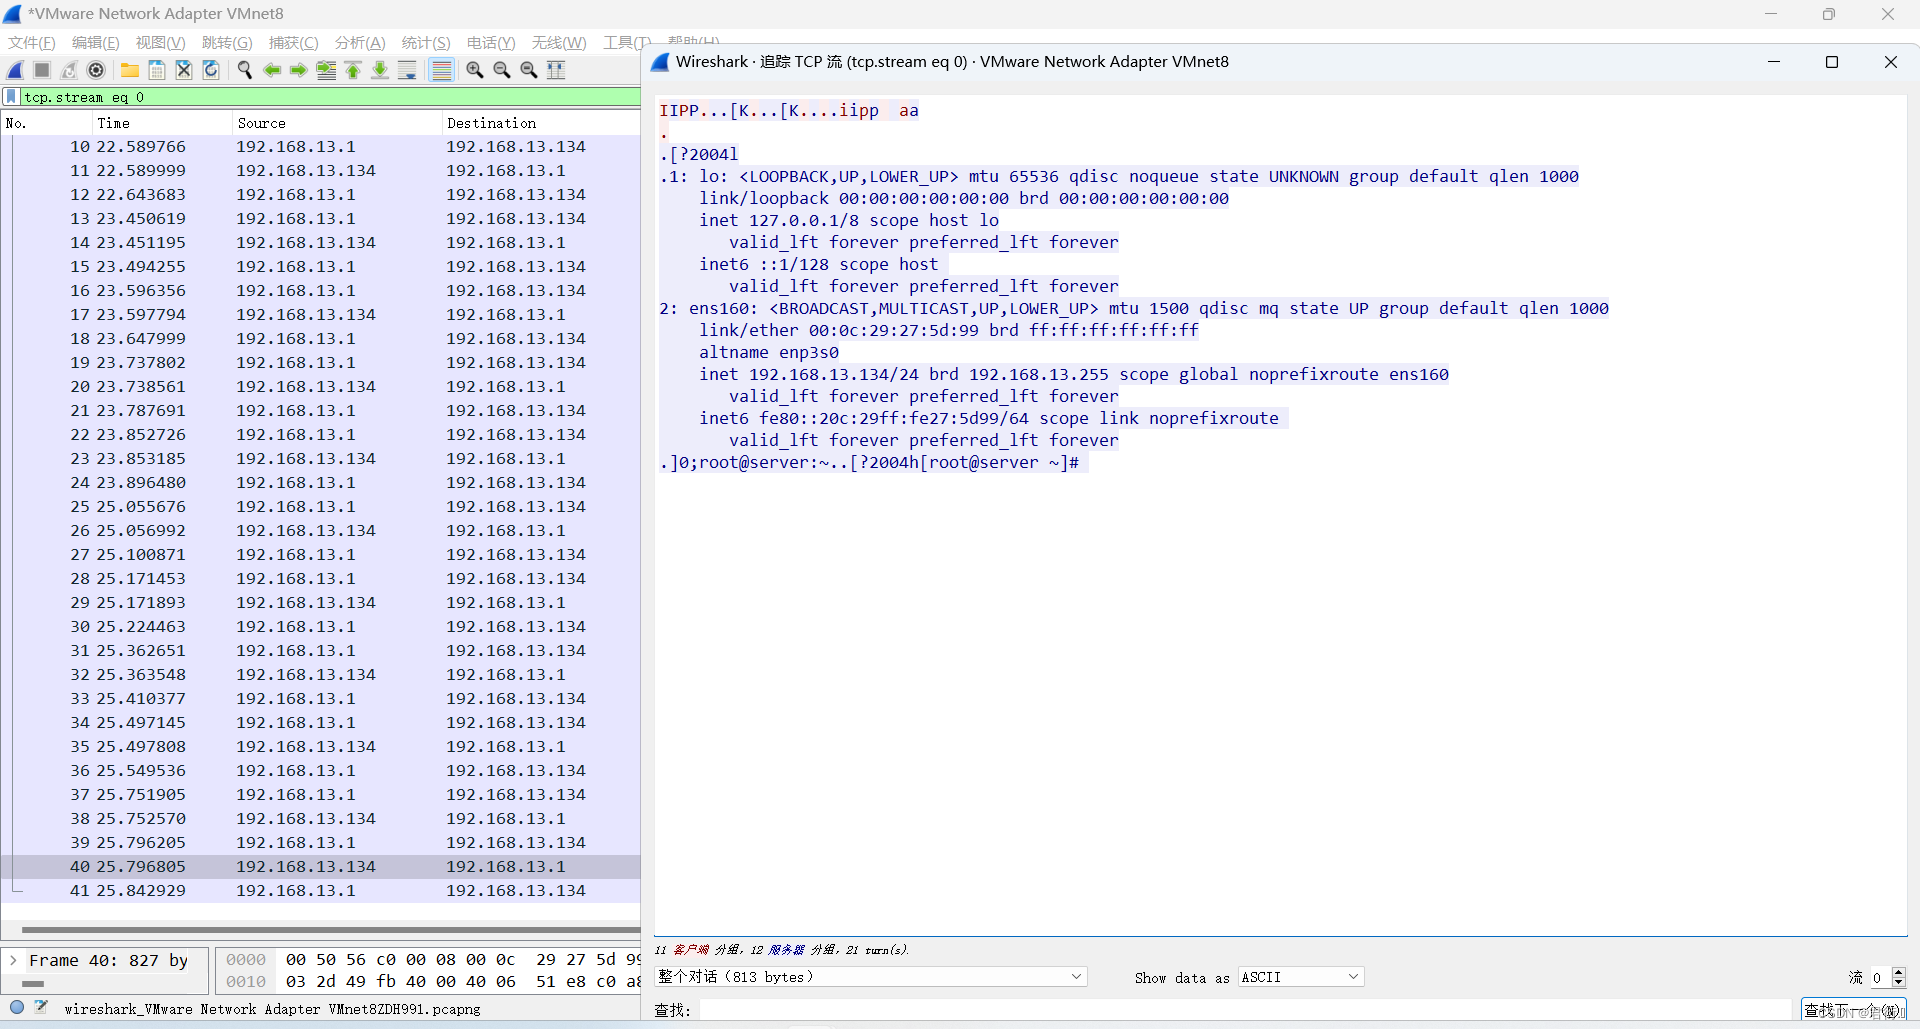Click the 查找 search text field

click(x=1244, y=1010)
